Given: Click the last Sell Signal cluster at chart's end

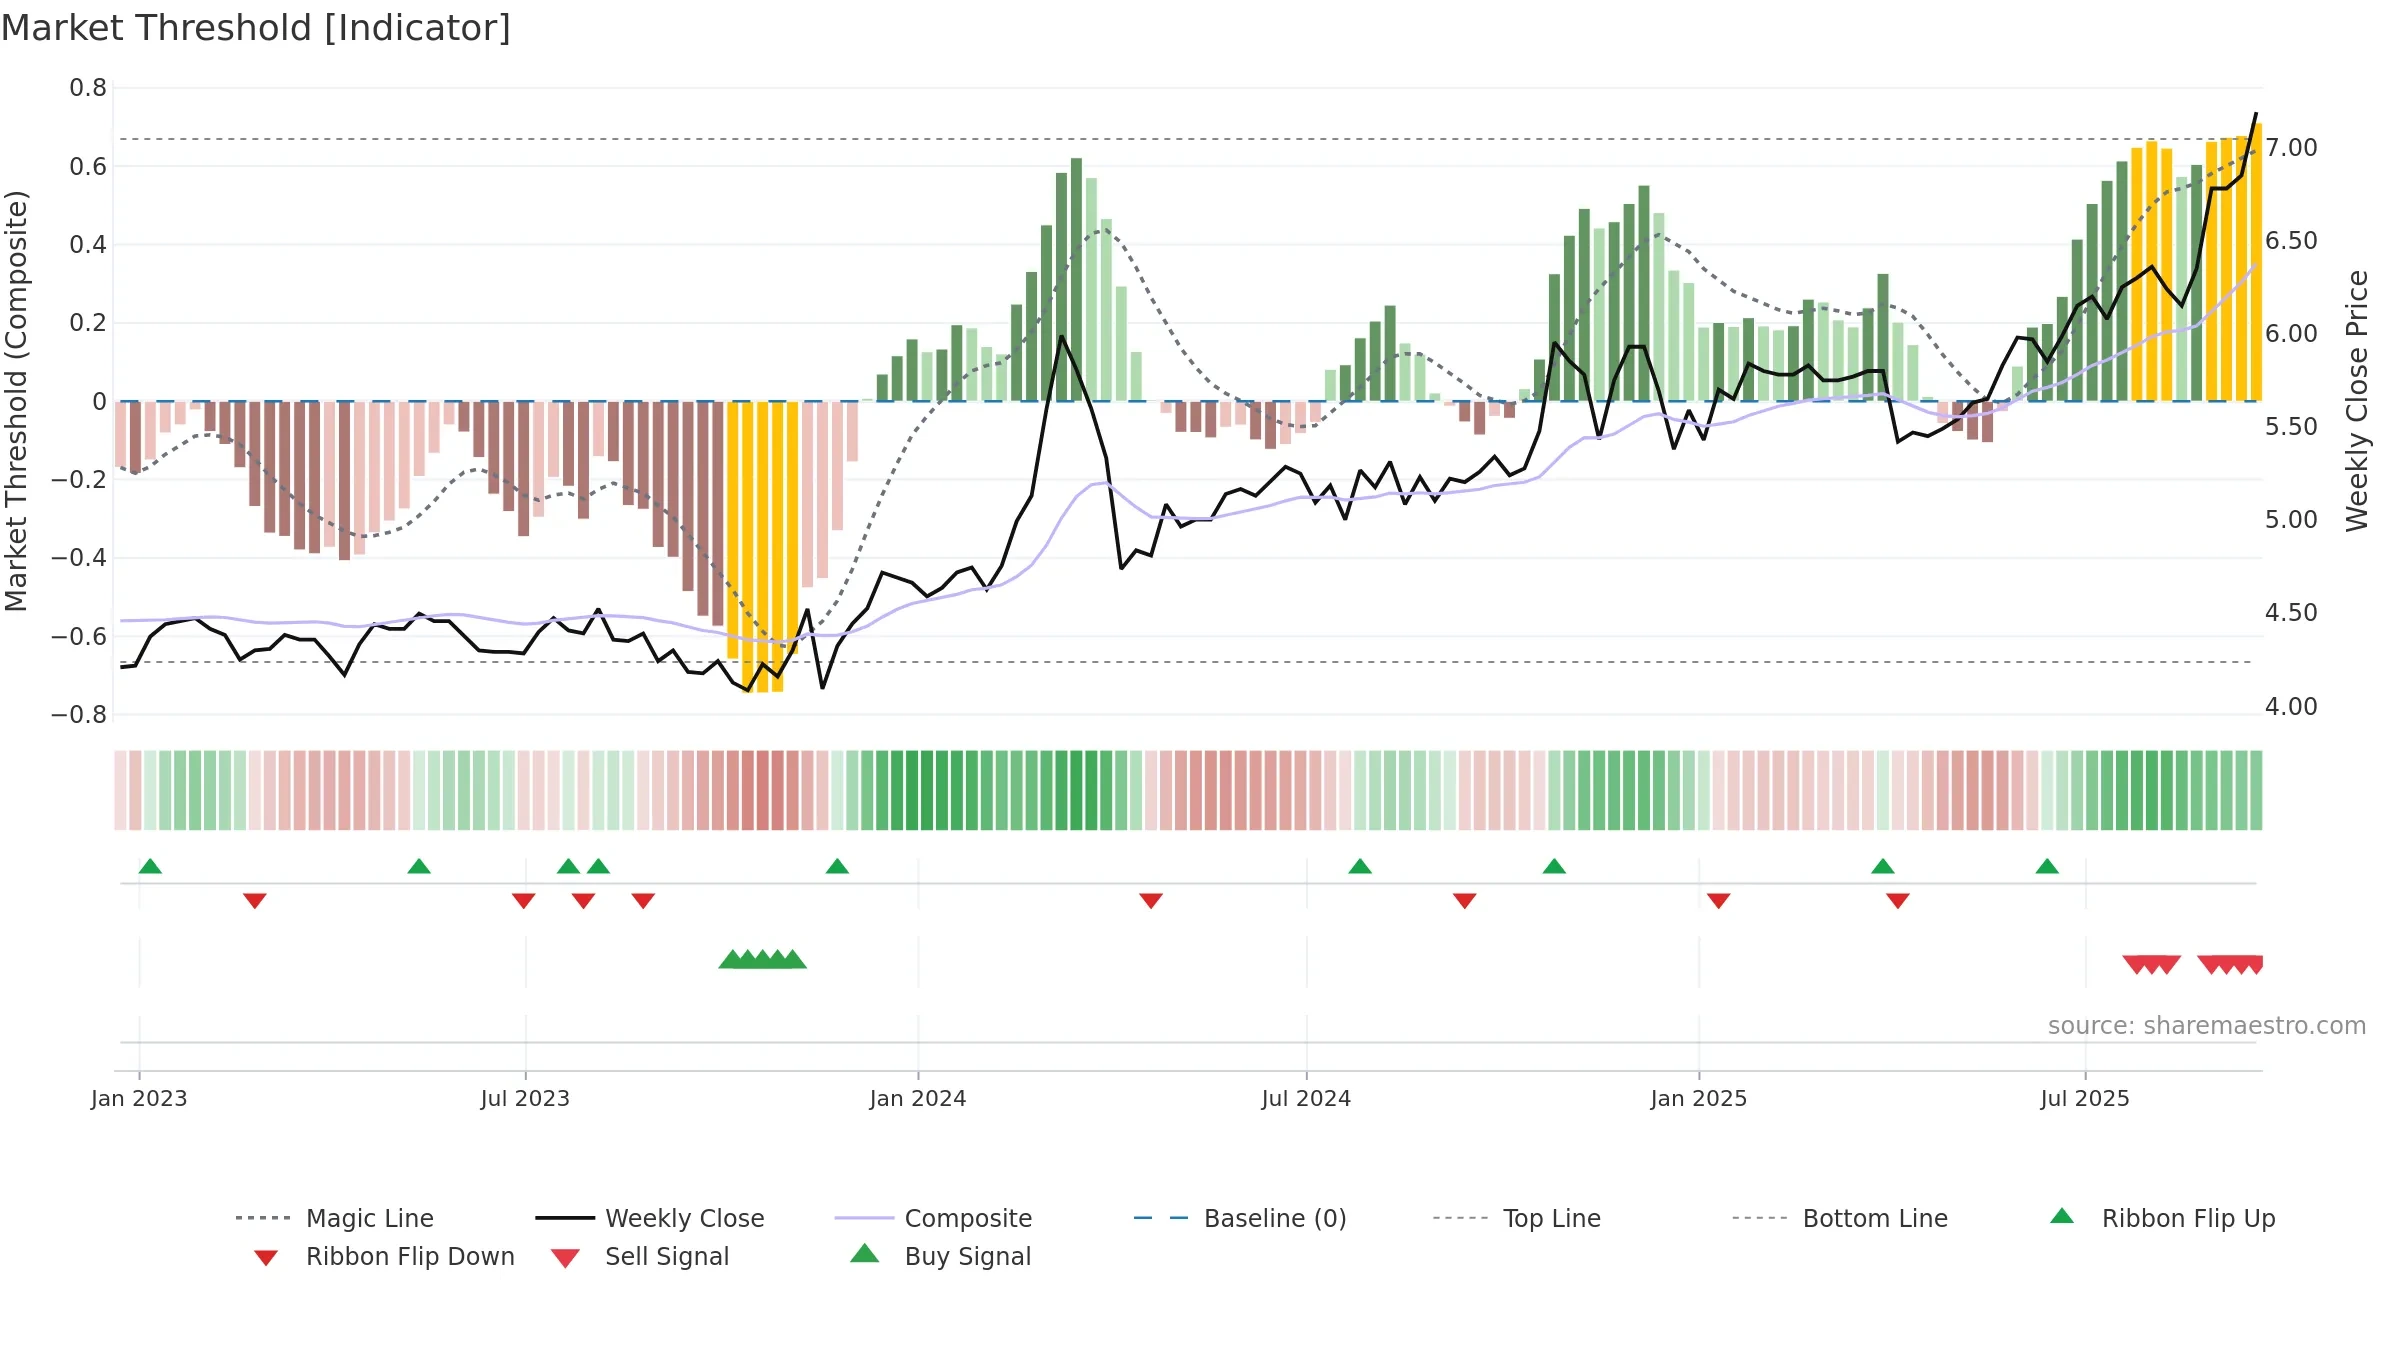Looking at the screenshot, I should [2231, 965].
